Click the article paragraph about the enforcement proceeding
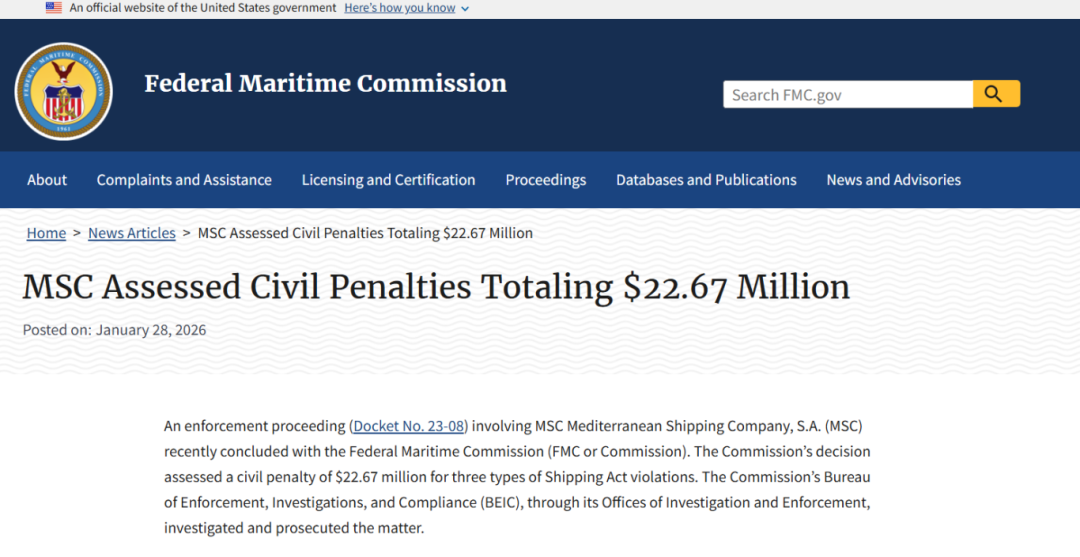Viewport: 1080px width, 557px height. (x=517, y=476)
